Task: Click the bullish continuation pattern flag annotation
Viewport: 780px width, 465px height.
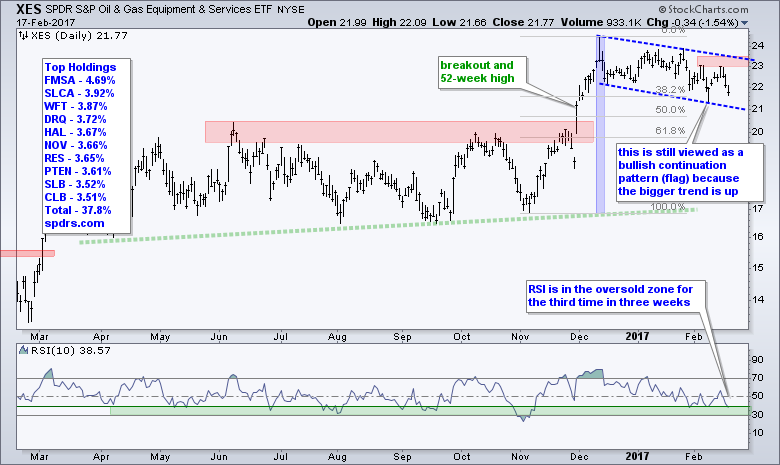Action: (688, 172)
